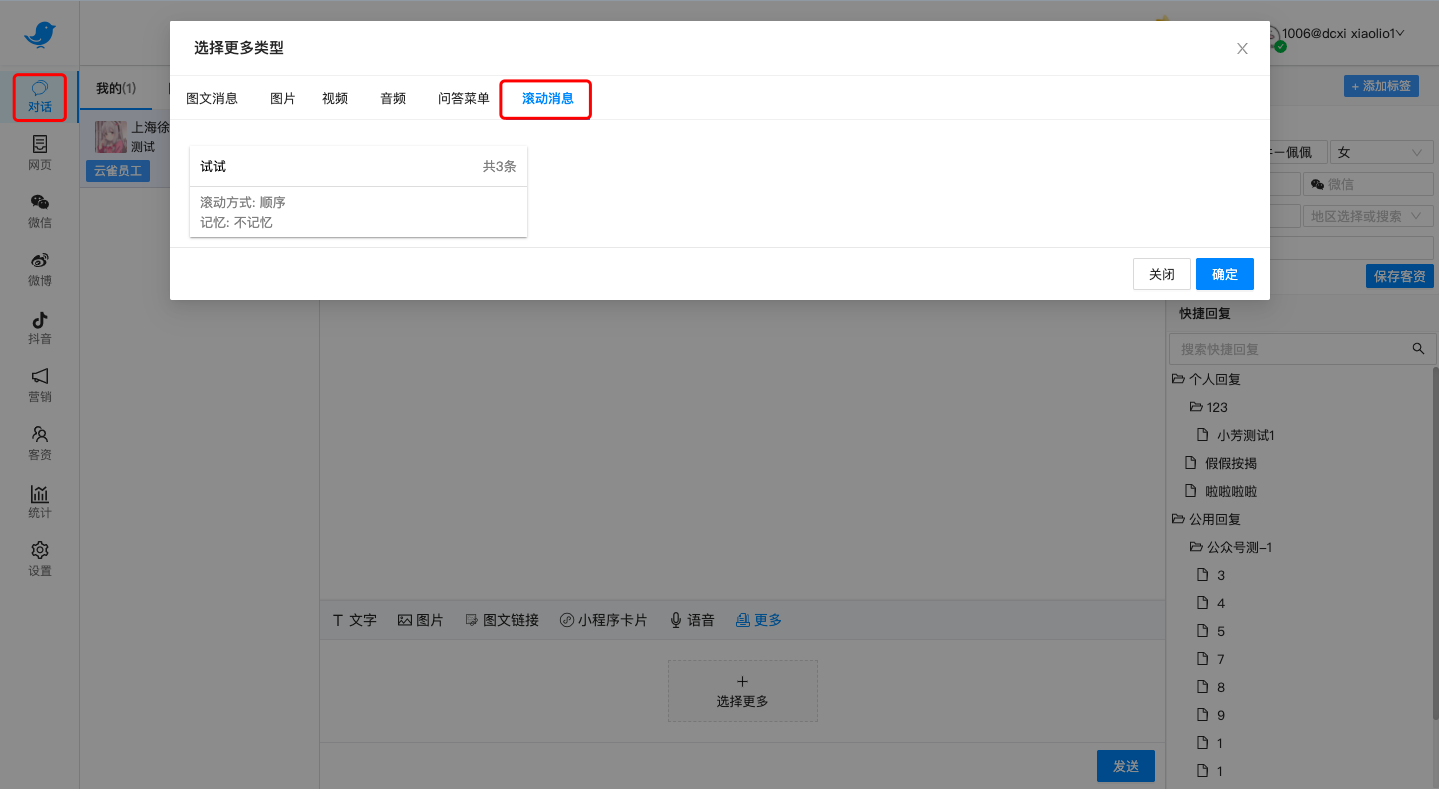Open the 设置 settings section
This screenshot has height=789, width=1439.
[x=39, y=558]
